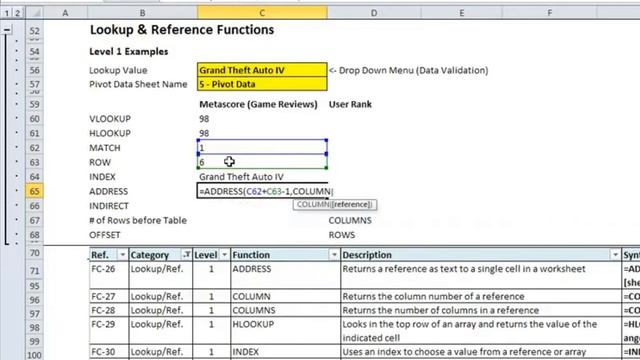Select row 56 header
640x360 pixels.
point(34,70)
